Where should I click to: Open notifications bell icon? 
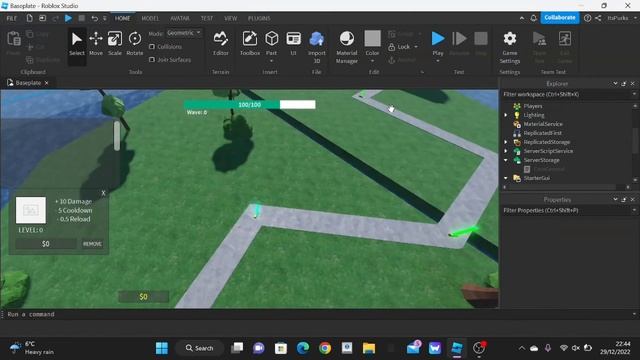point(533,18)
